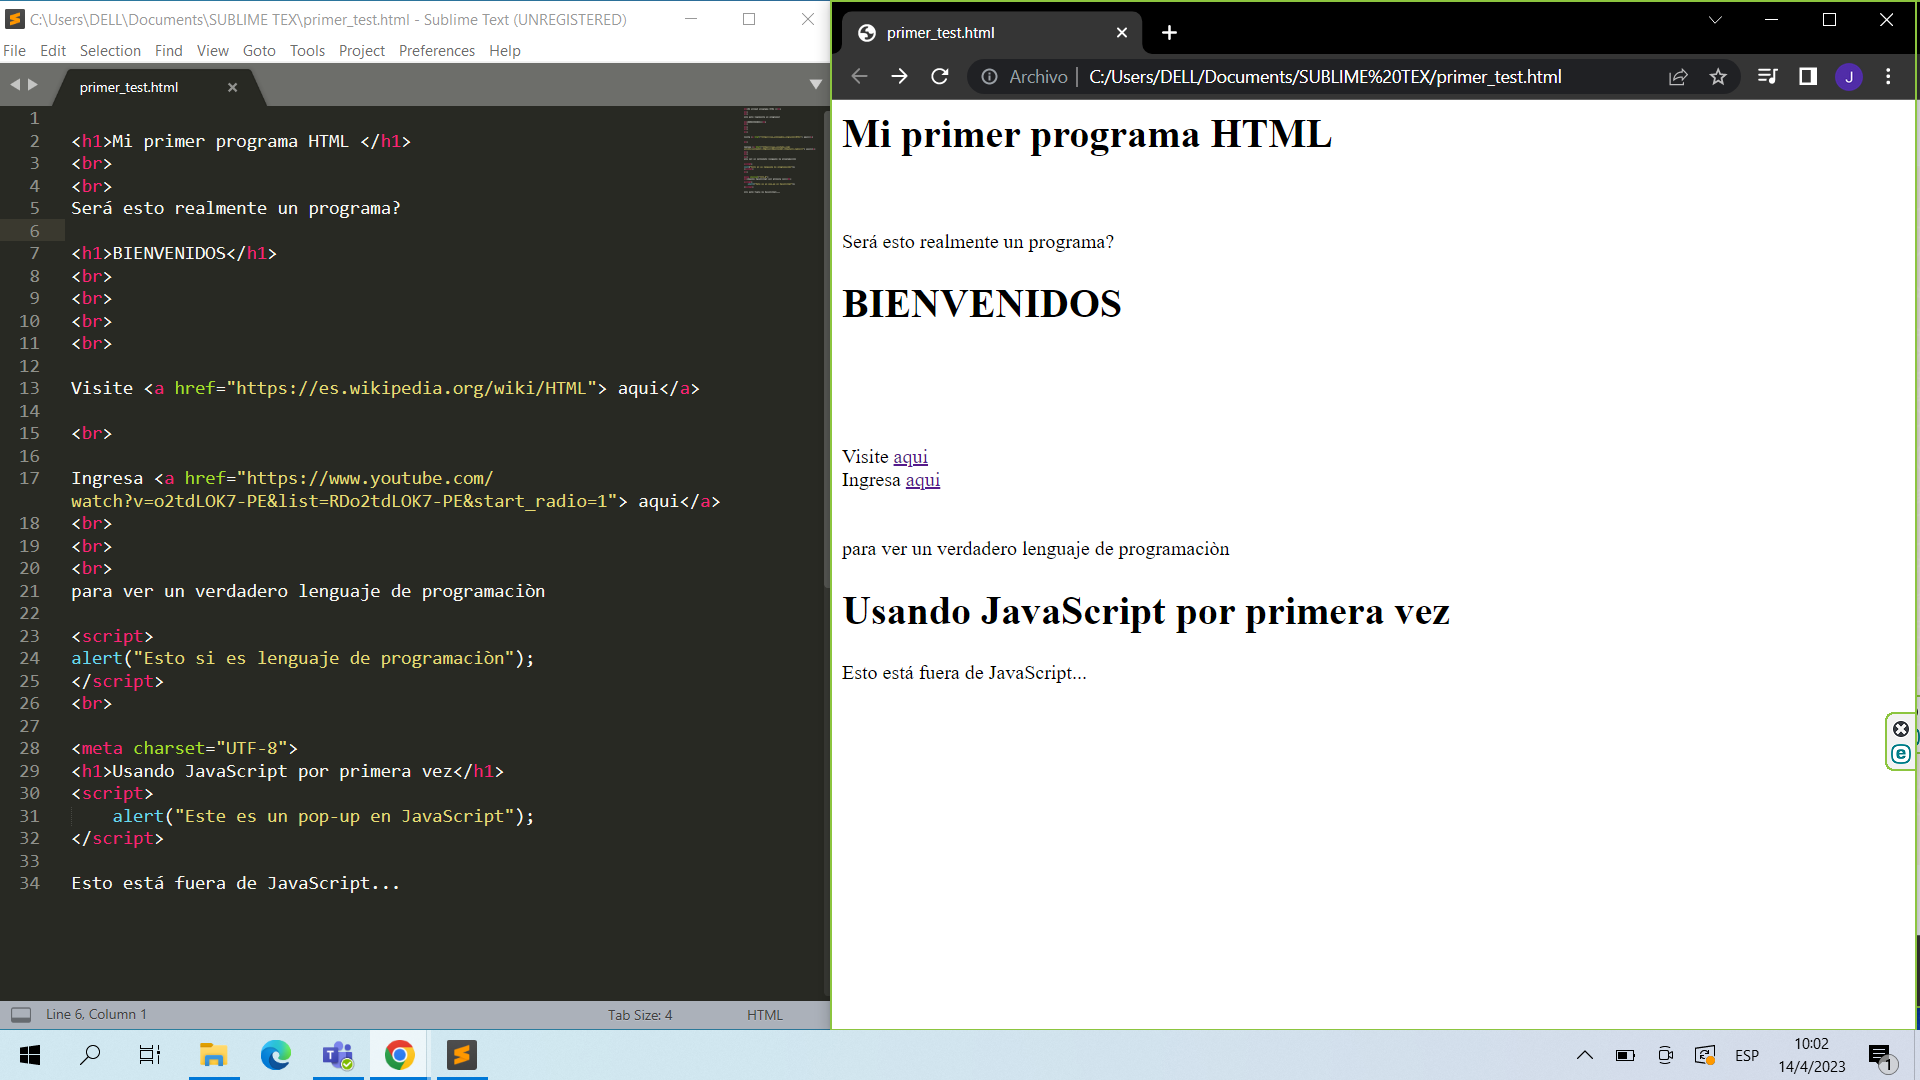Open a new Chrome tab with plus
Screen dimensions: 1920x1080
pos(1169,33)
